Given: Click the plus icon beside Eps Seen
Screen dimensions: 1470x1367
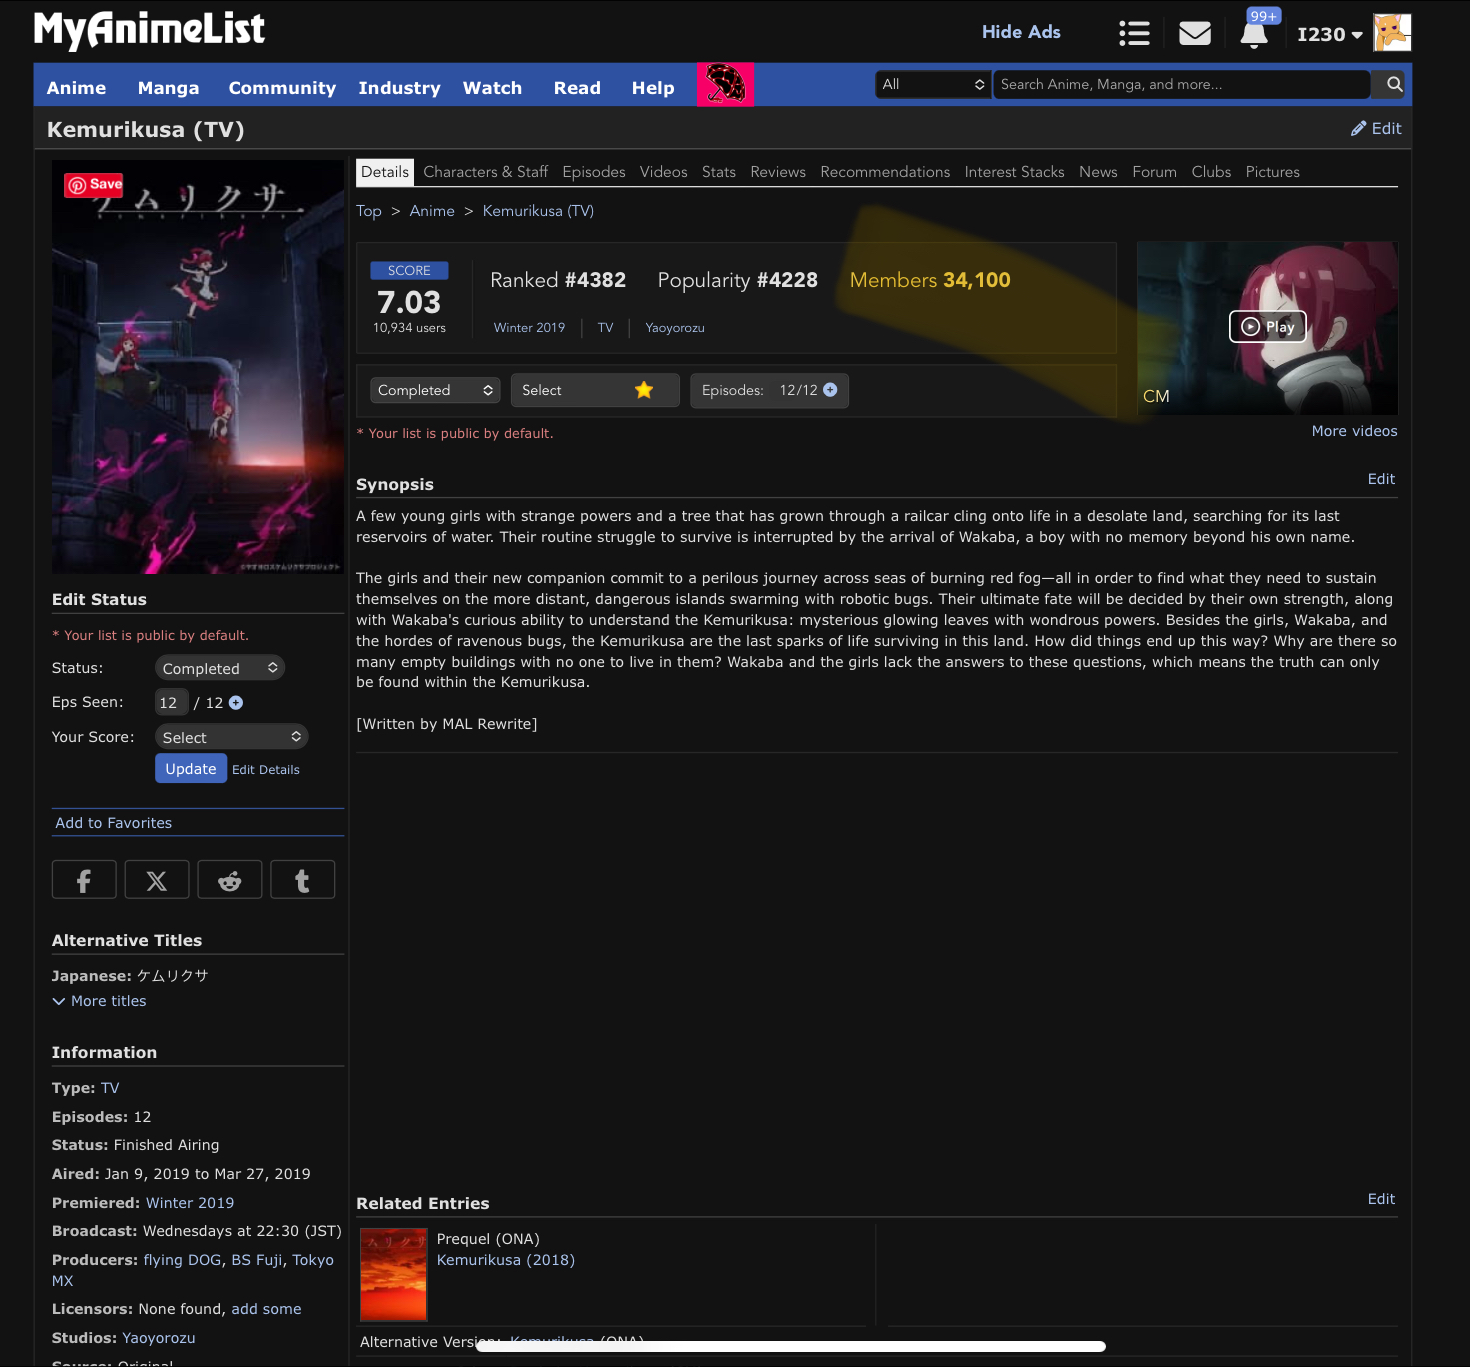Looking at the screenshot, I should pos(236,703).
